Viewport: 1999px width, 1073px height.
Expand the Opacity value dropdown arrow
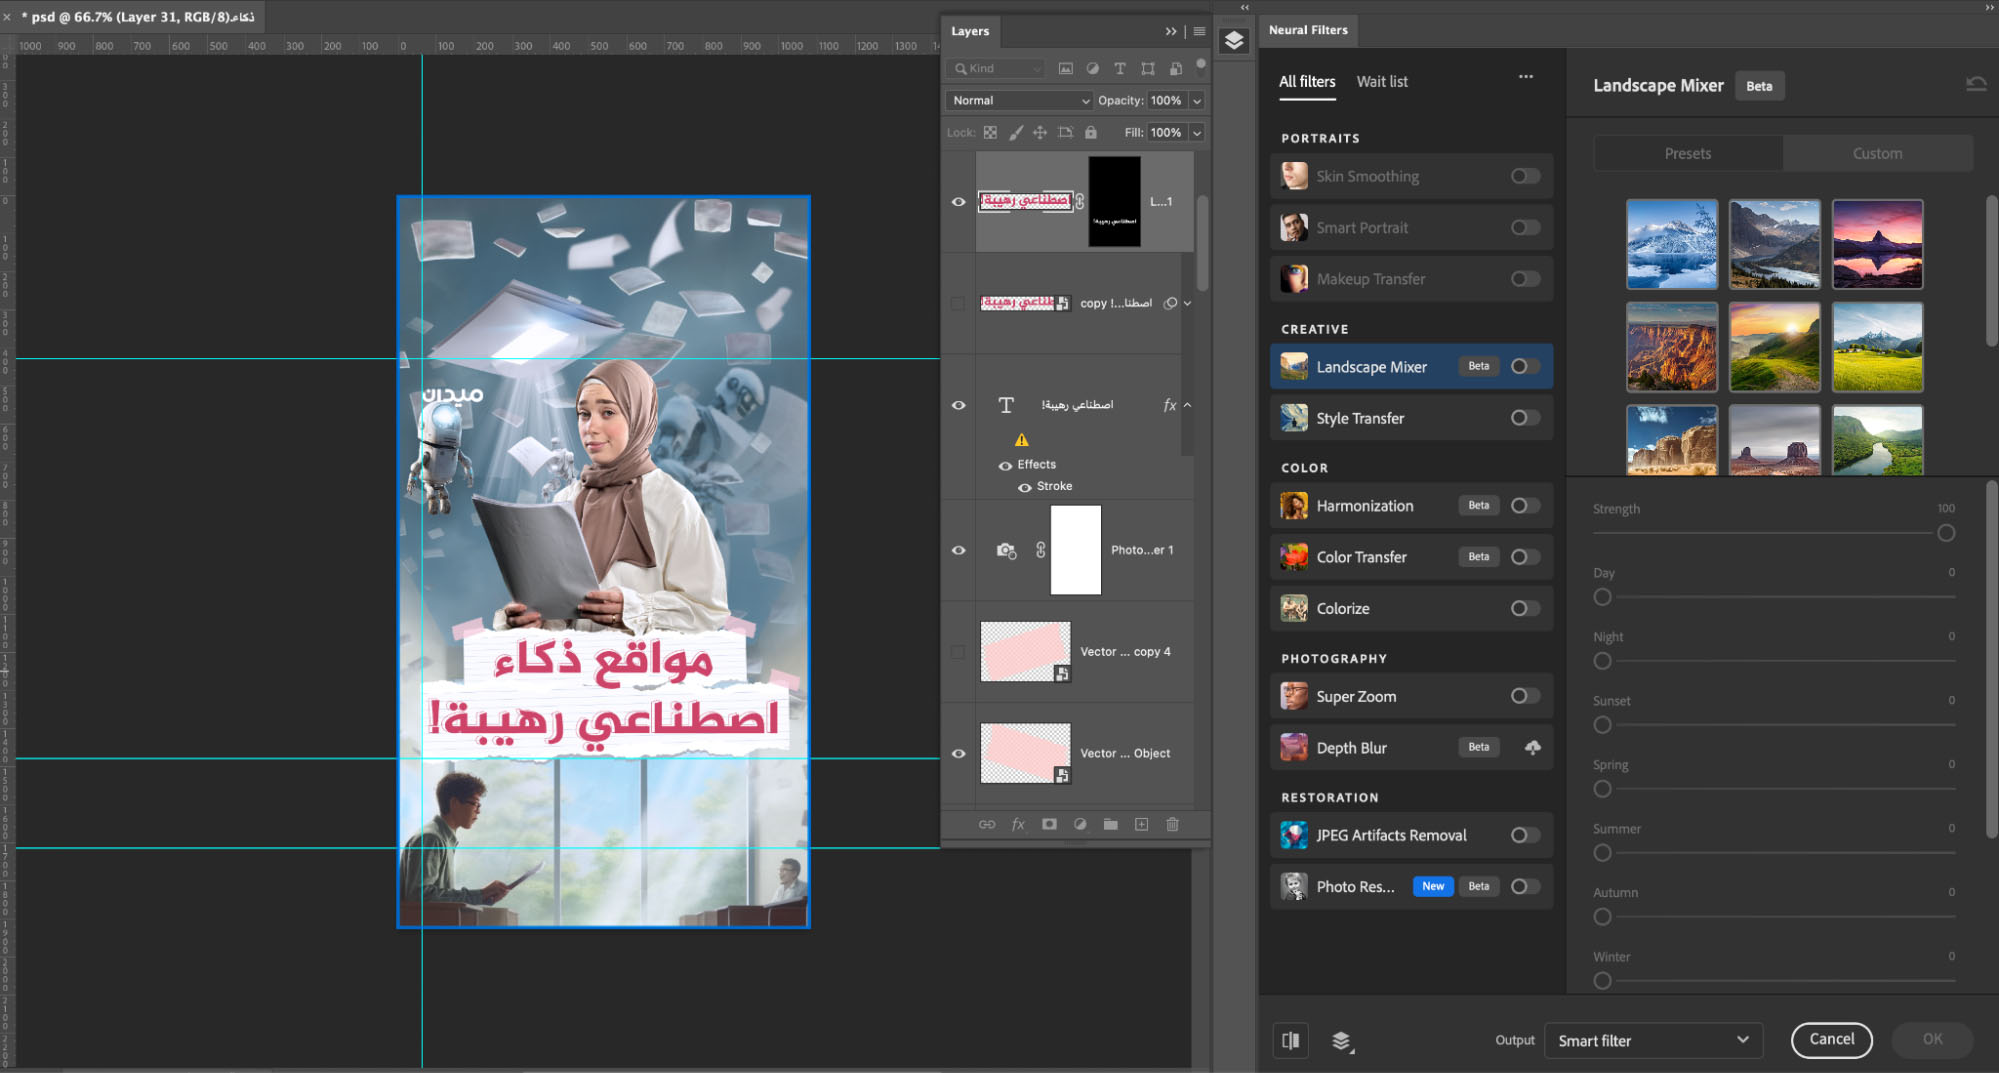point(1197,100)
